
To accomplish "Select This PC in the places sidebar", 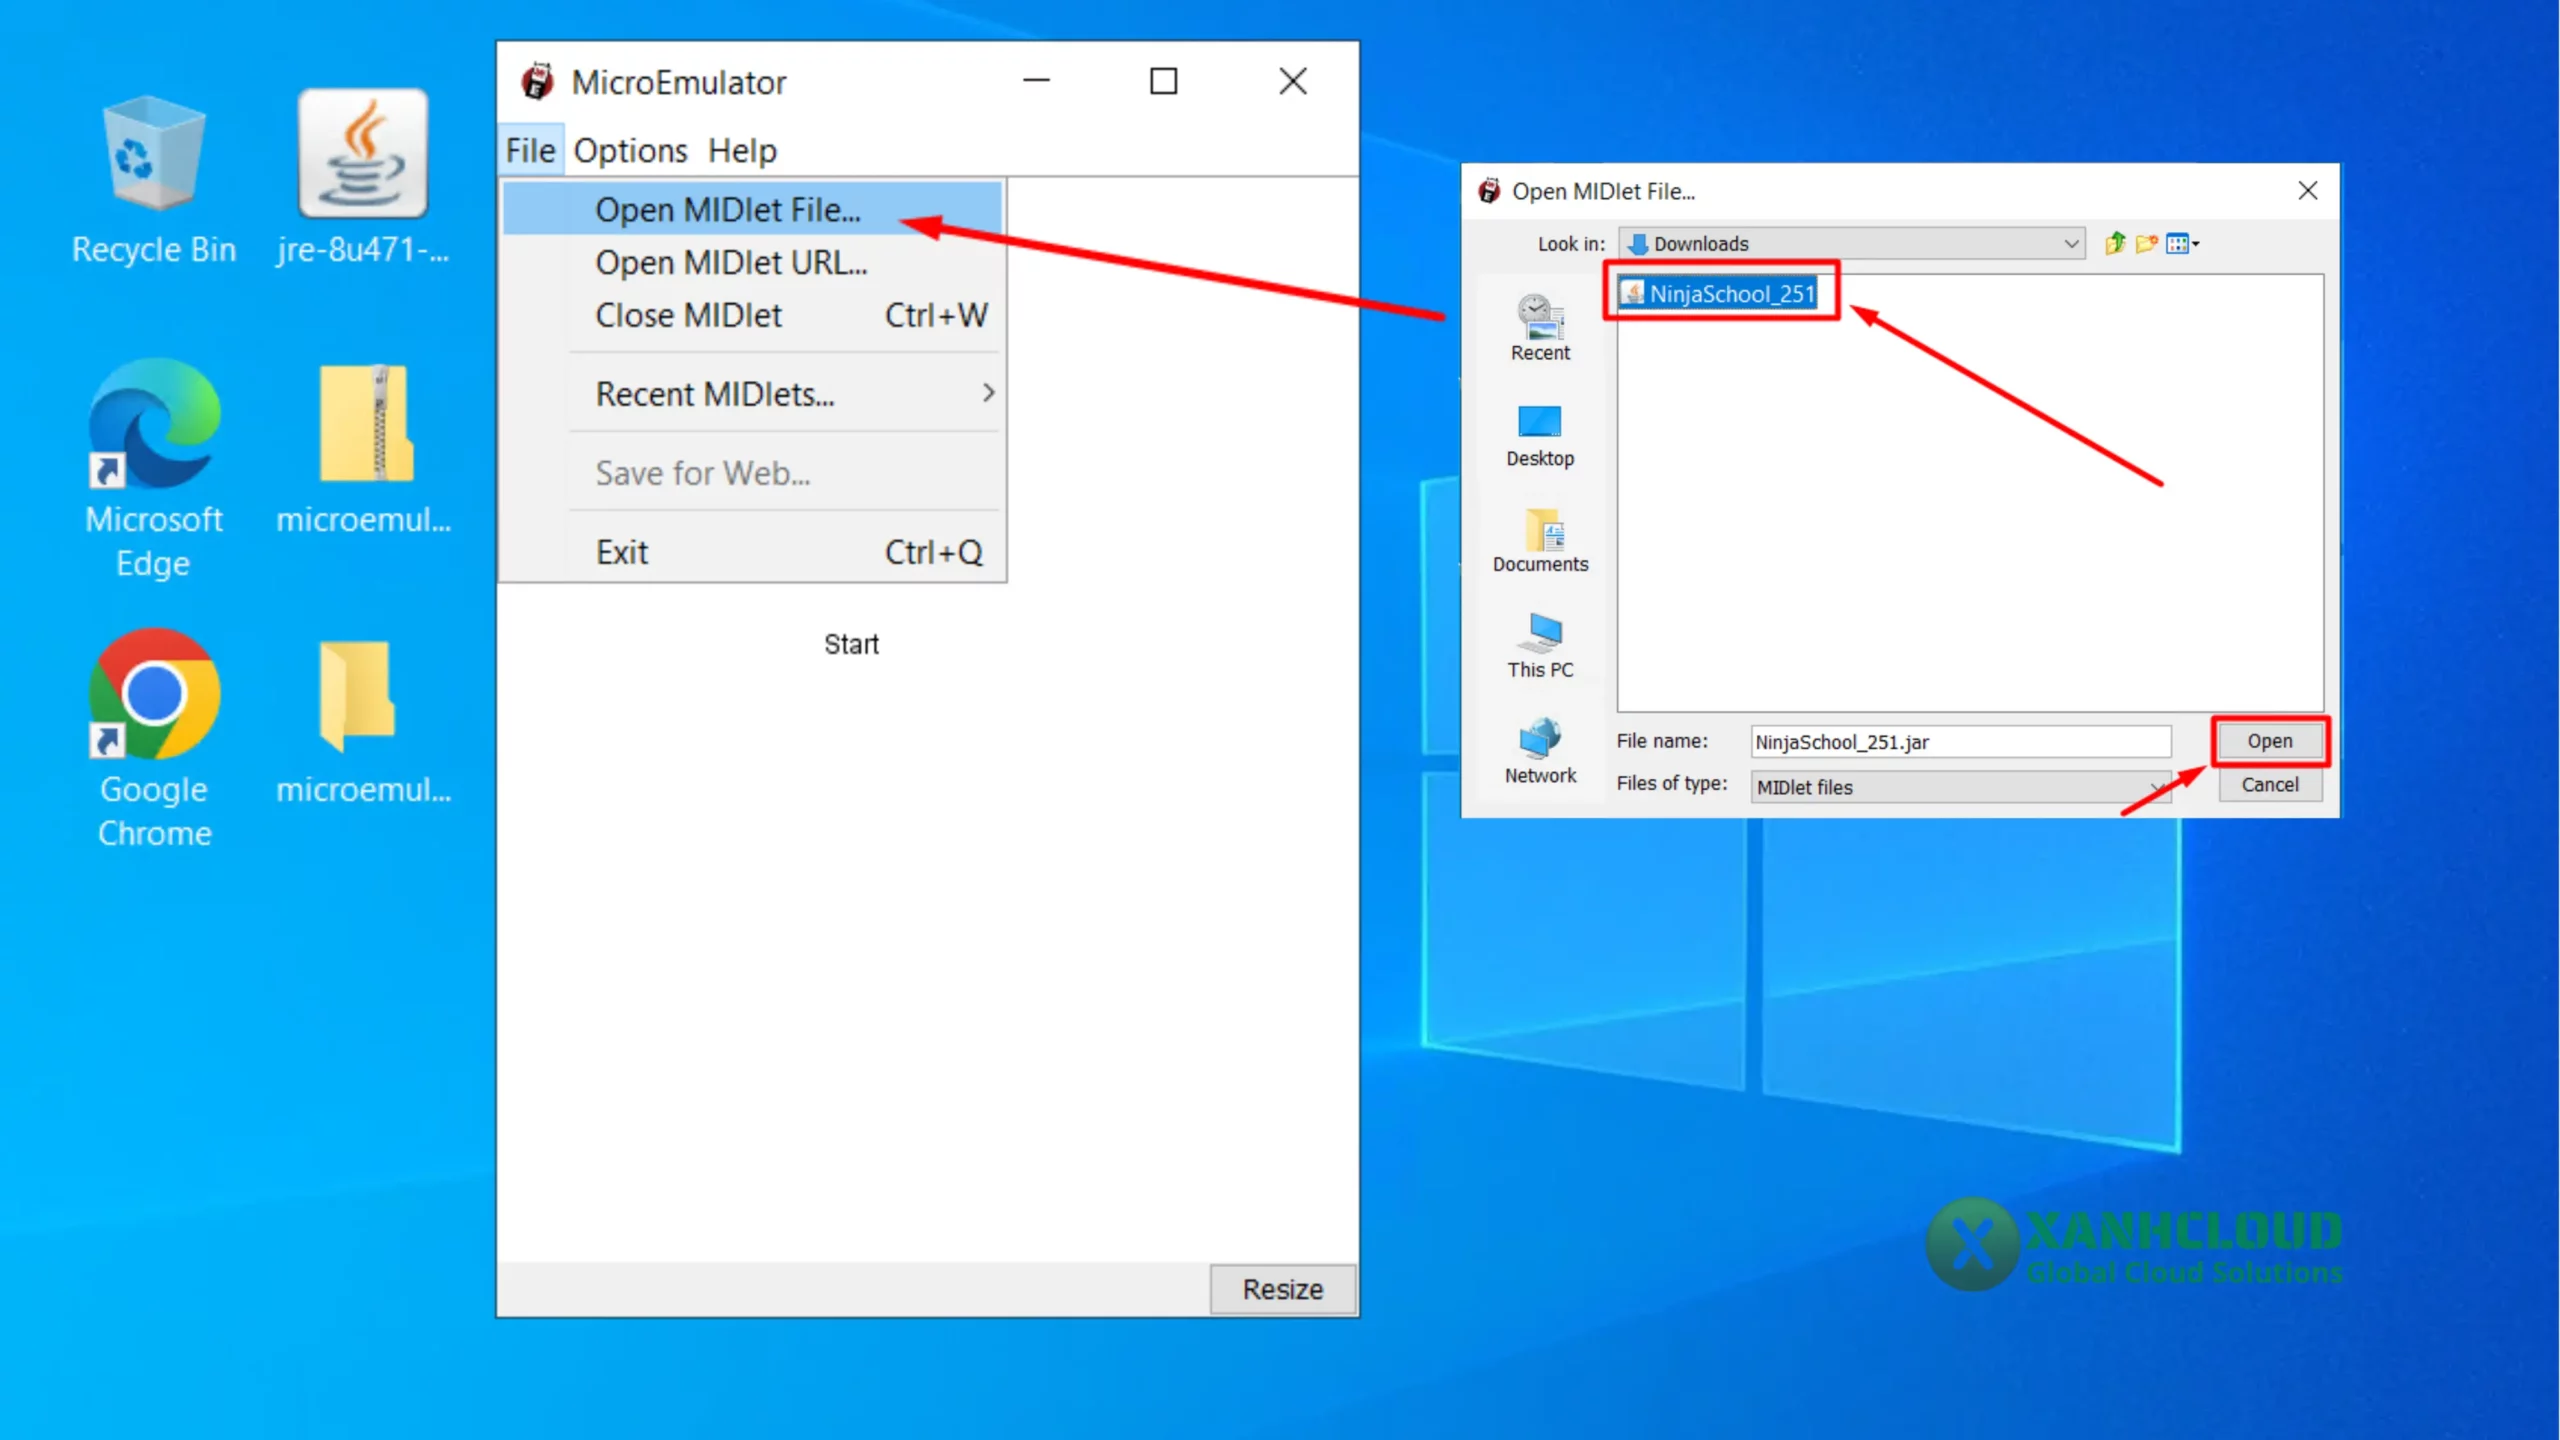I will 1540,646.
